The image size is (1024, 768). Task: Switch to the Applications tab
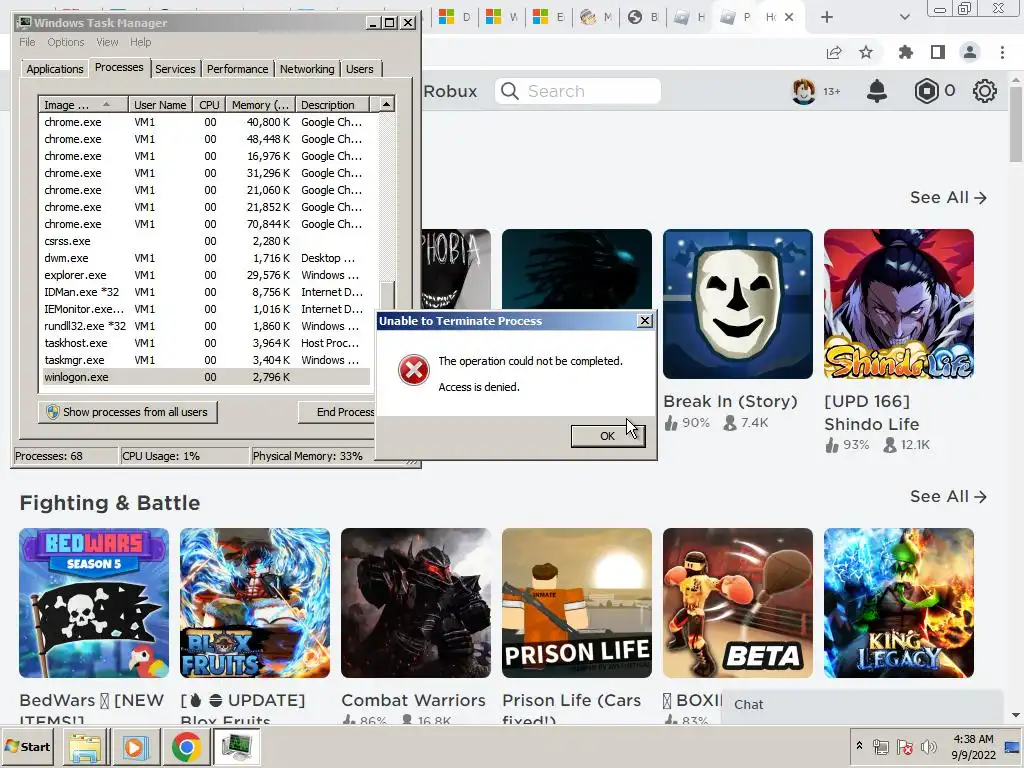55,69
